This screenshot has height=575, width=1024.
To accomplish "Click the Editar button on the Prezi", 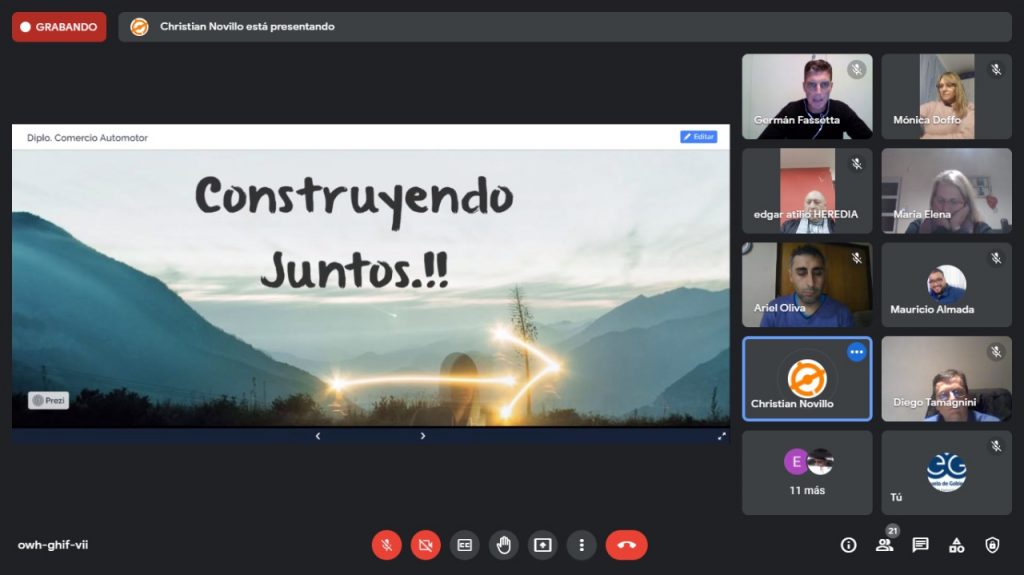I will point(698,137).
